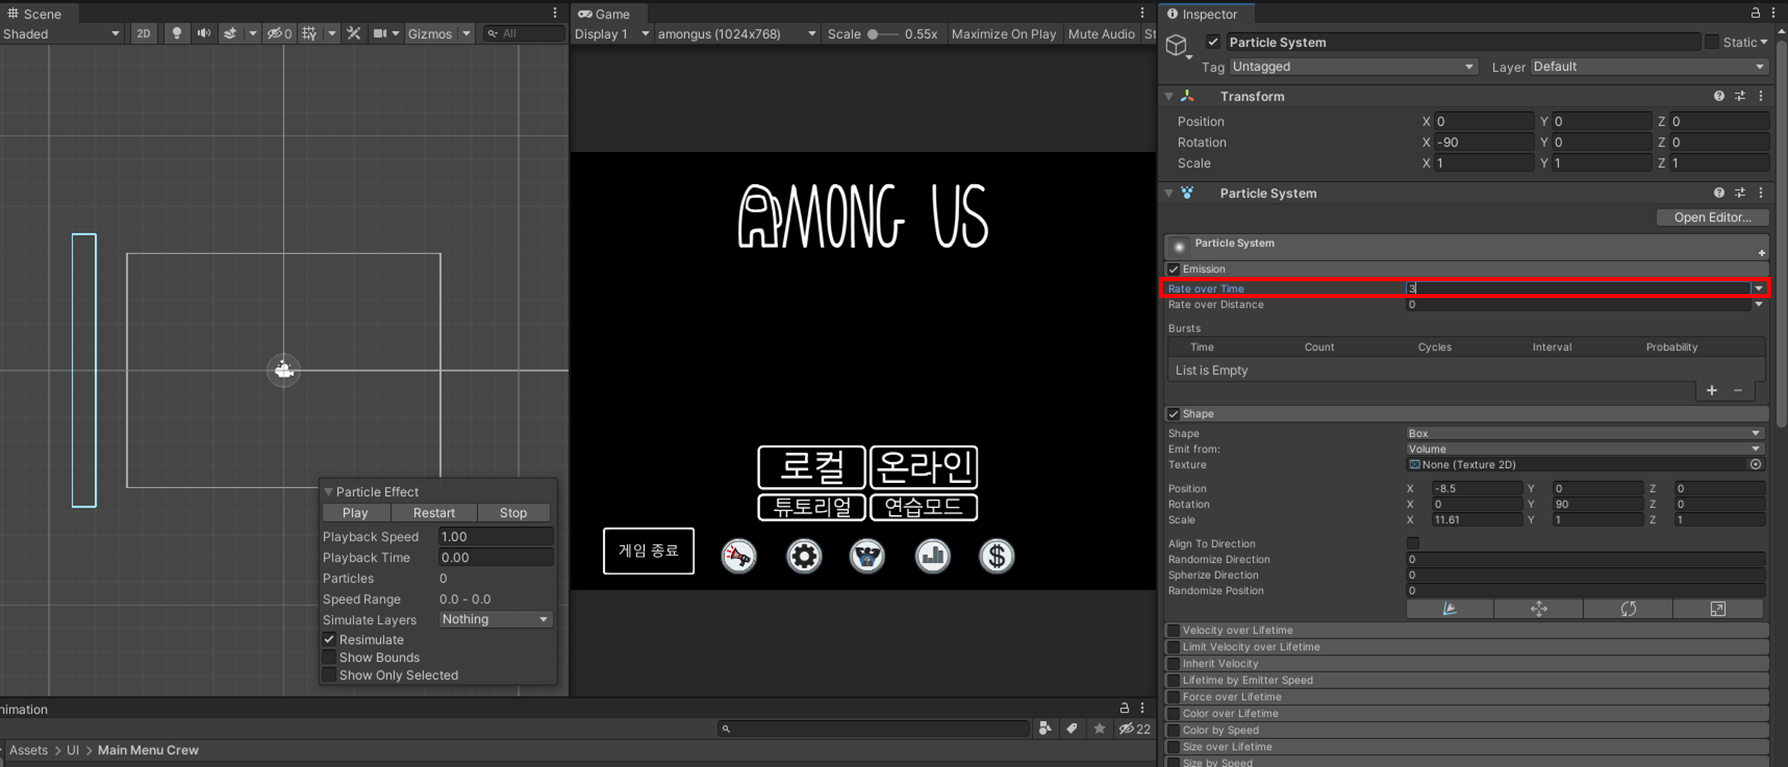Viewport: 1788px width, 767px height.
Task: Open Transform presets slider icon
Action: (x=1740, y=96)
